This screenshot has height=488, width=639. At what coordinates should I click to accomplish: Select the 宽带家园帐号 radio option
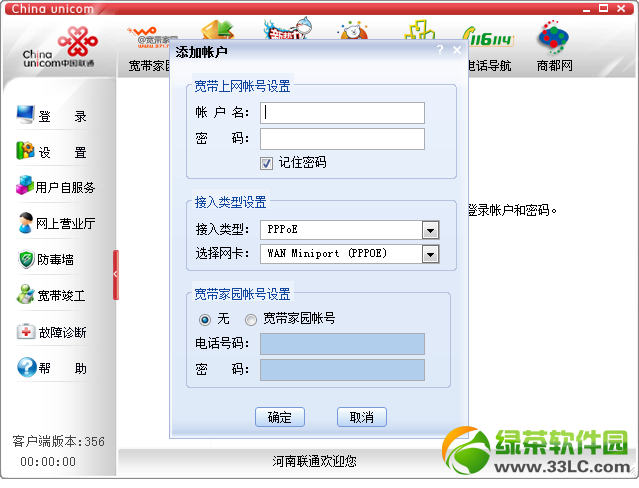point(251,320)
